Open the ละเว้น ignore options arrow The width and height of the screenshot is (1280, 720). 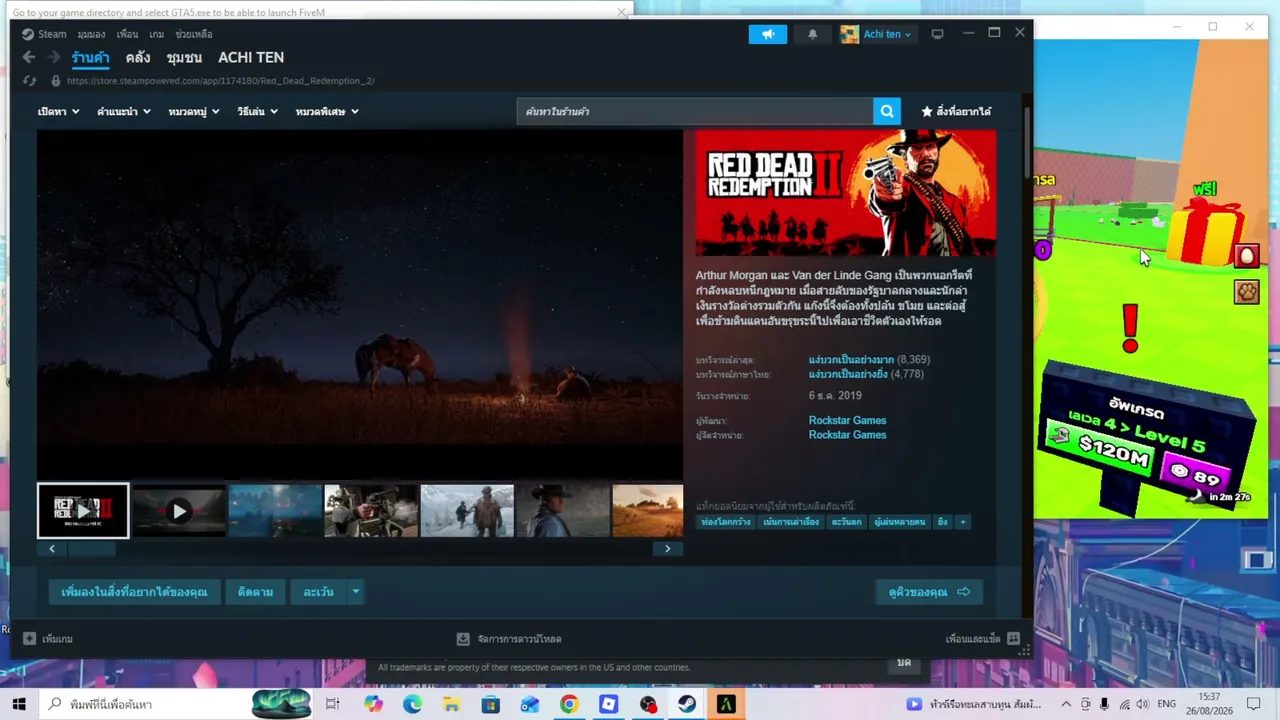pos(355,592)
